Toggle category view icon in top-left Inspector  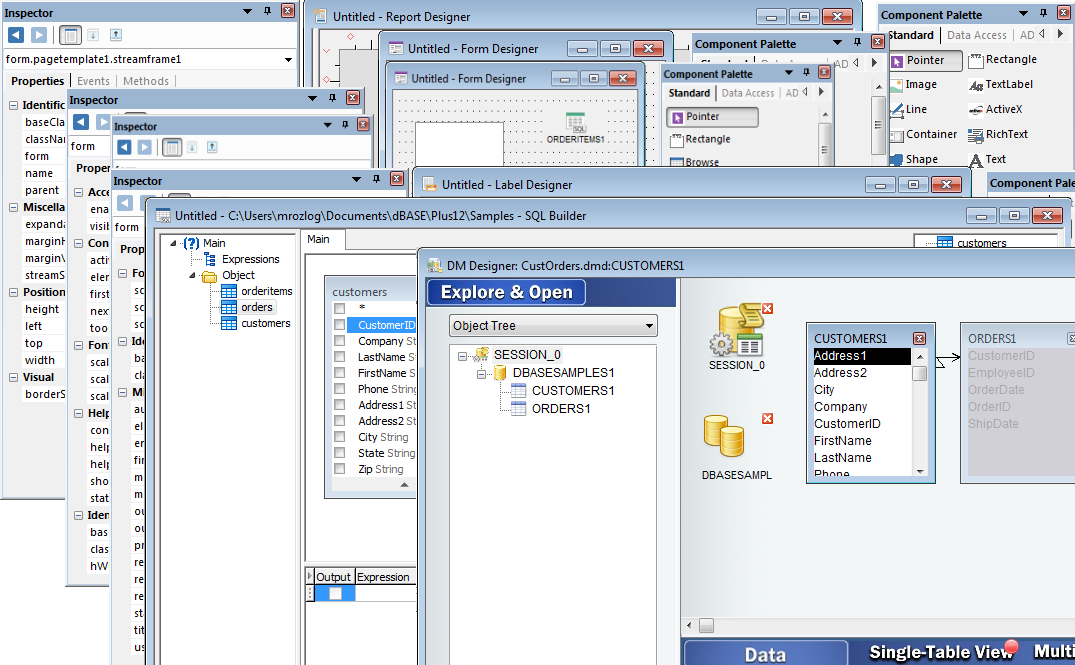coord(70,35)
